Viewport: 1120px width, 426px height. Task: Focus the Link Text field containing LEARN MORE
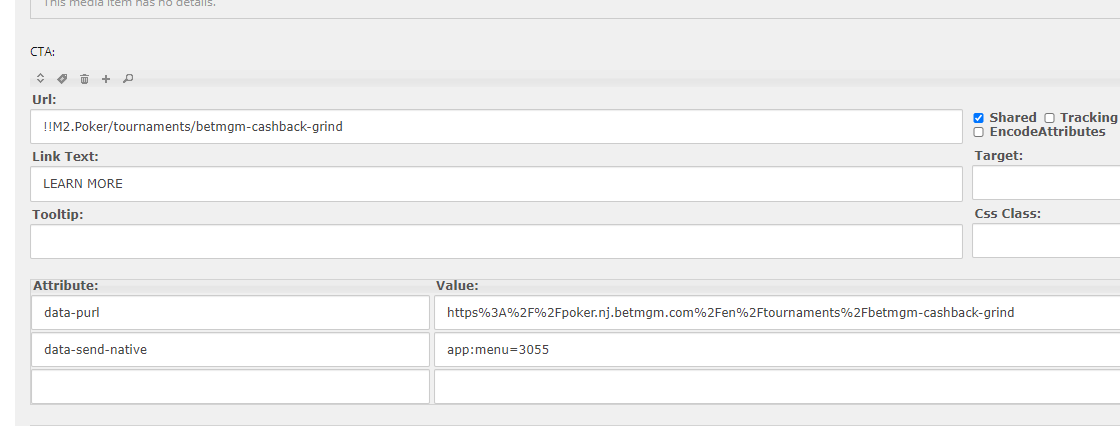click(496, 184)
